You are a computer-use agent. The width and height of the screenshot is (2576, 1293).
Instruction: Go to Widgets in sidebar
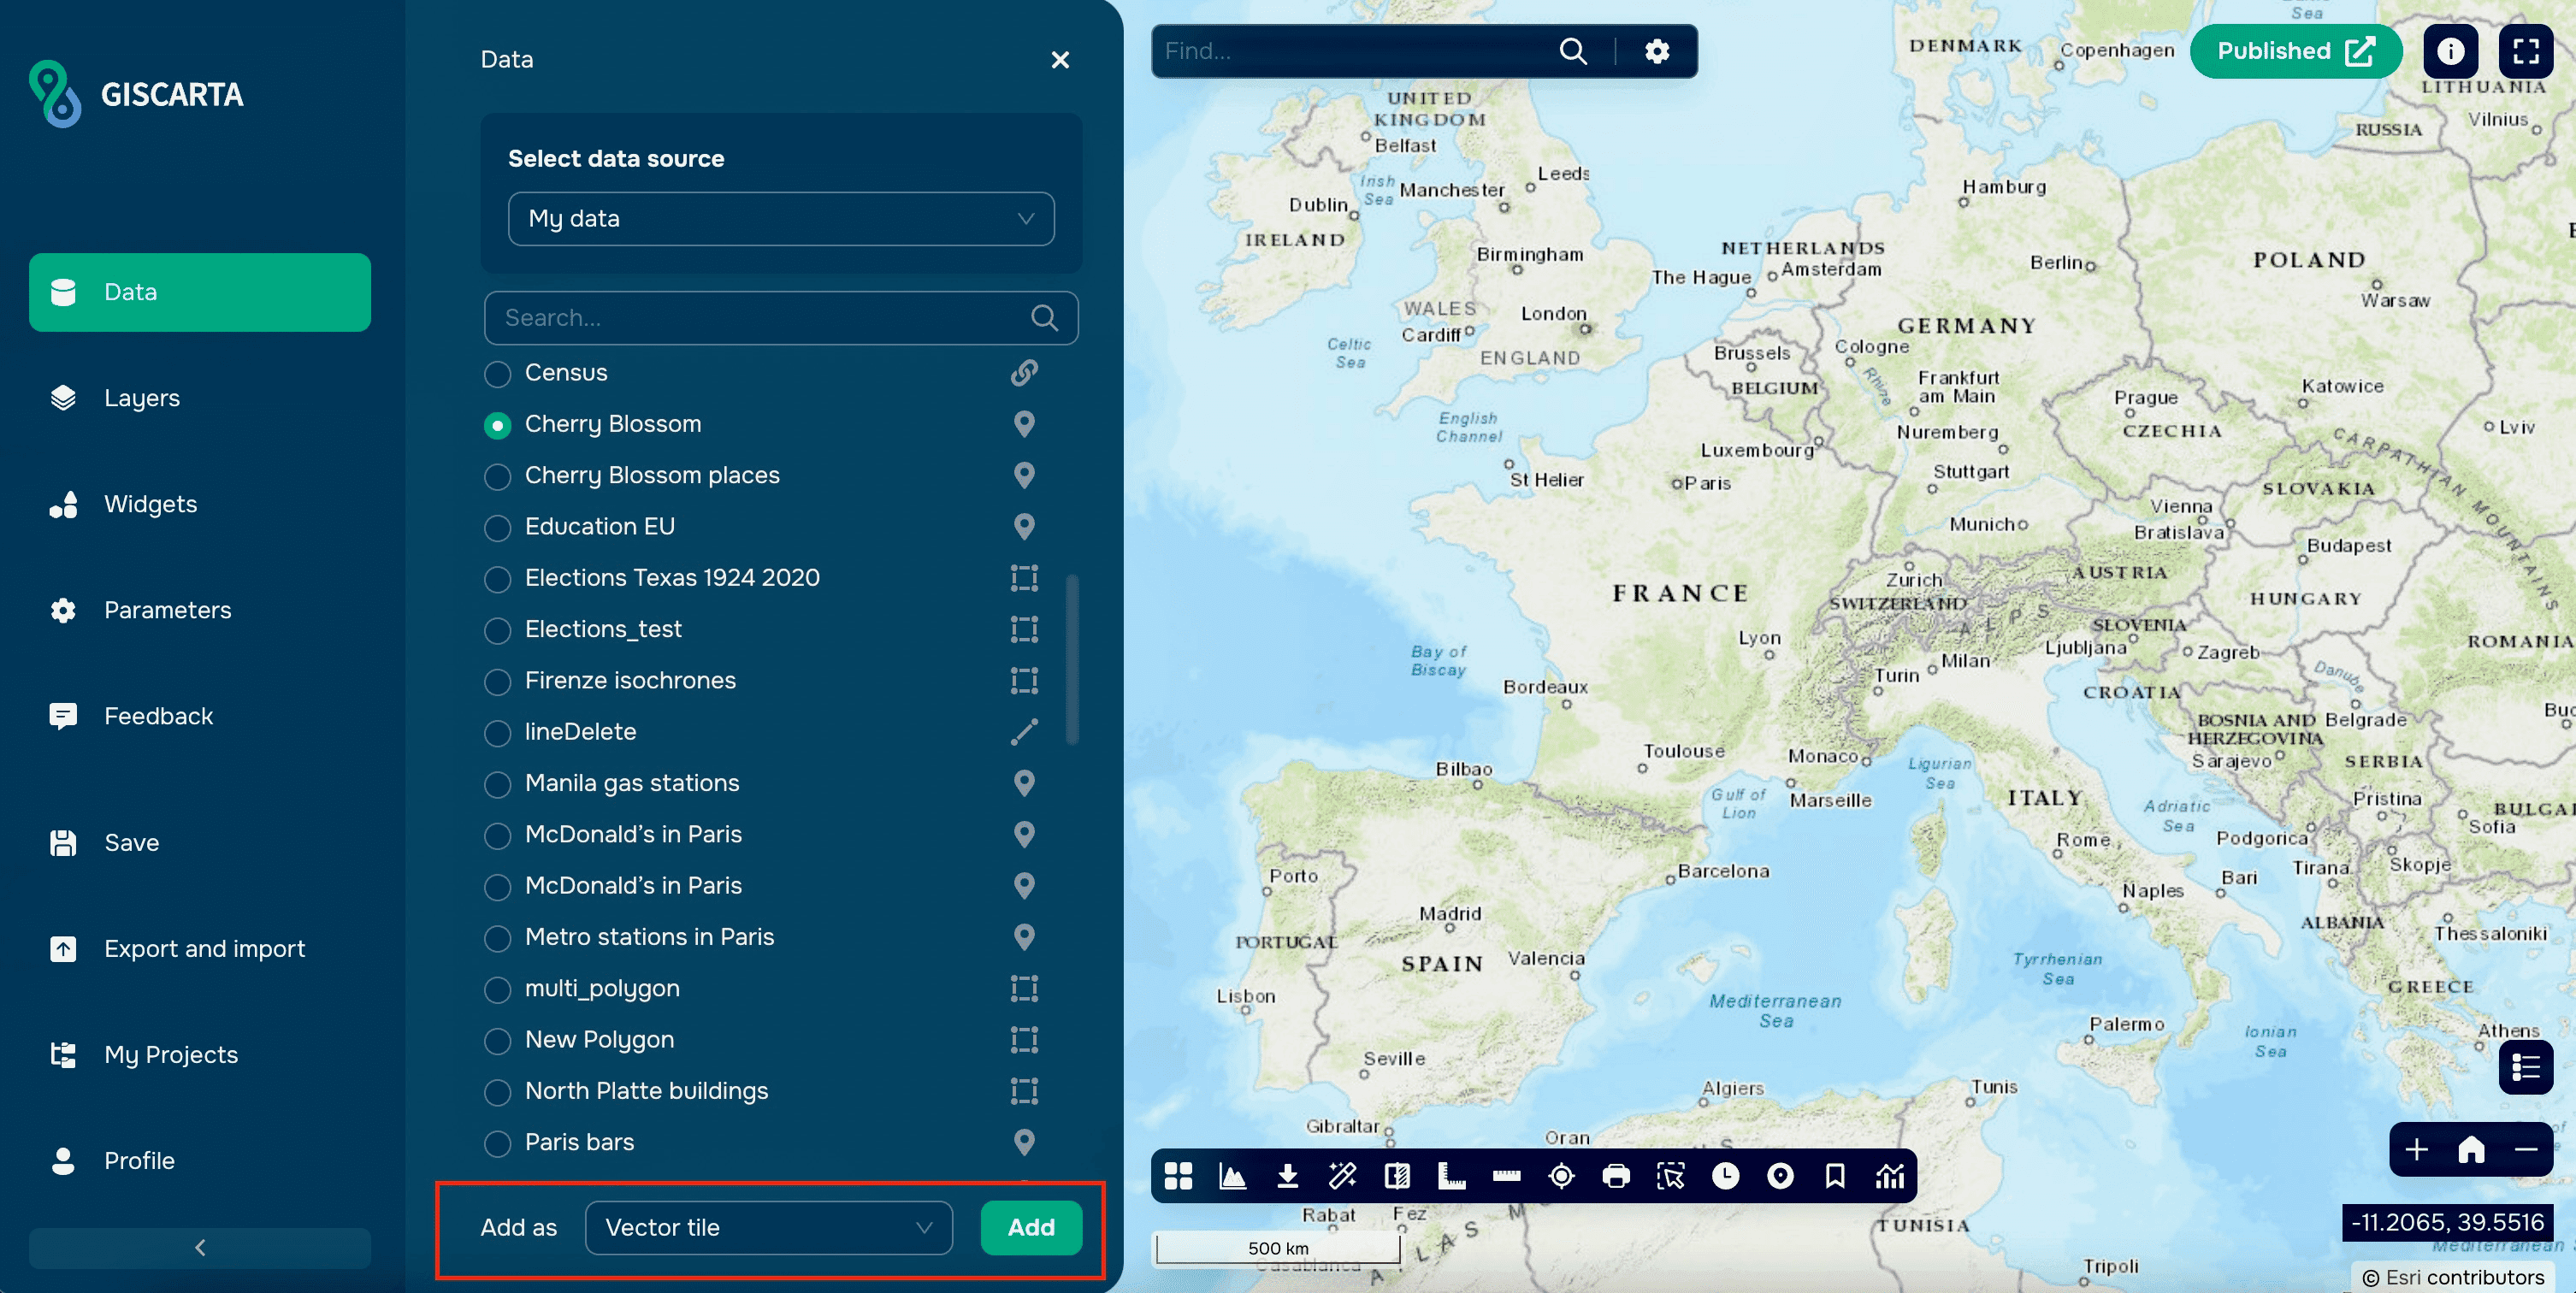150,504
